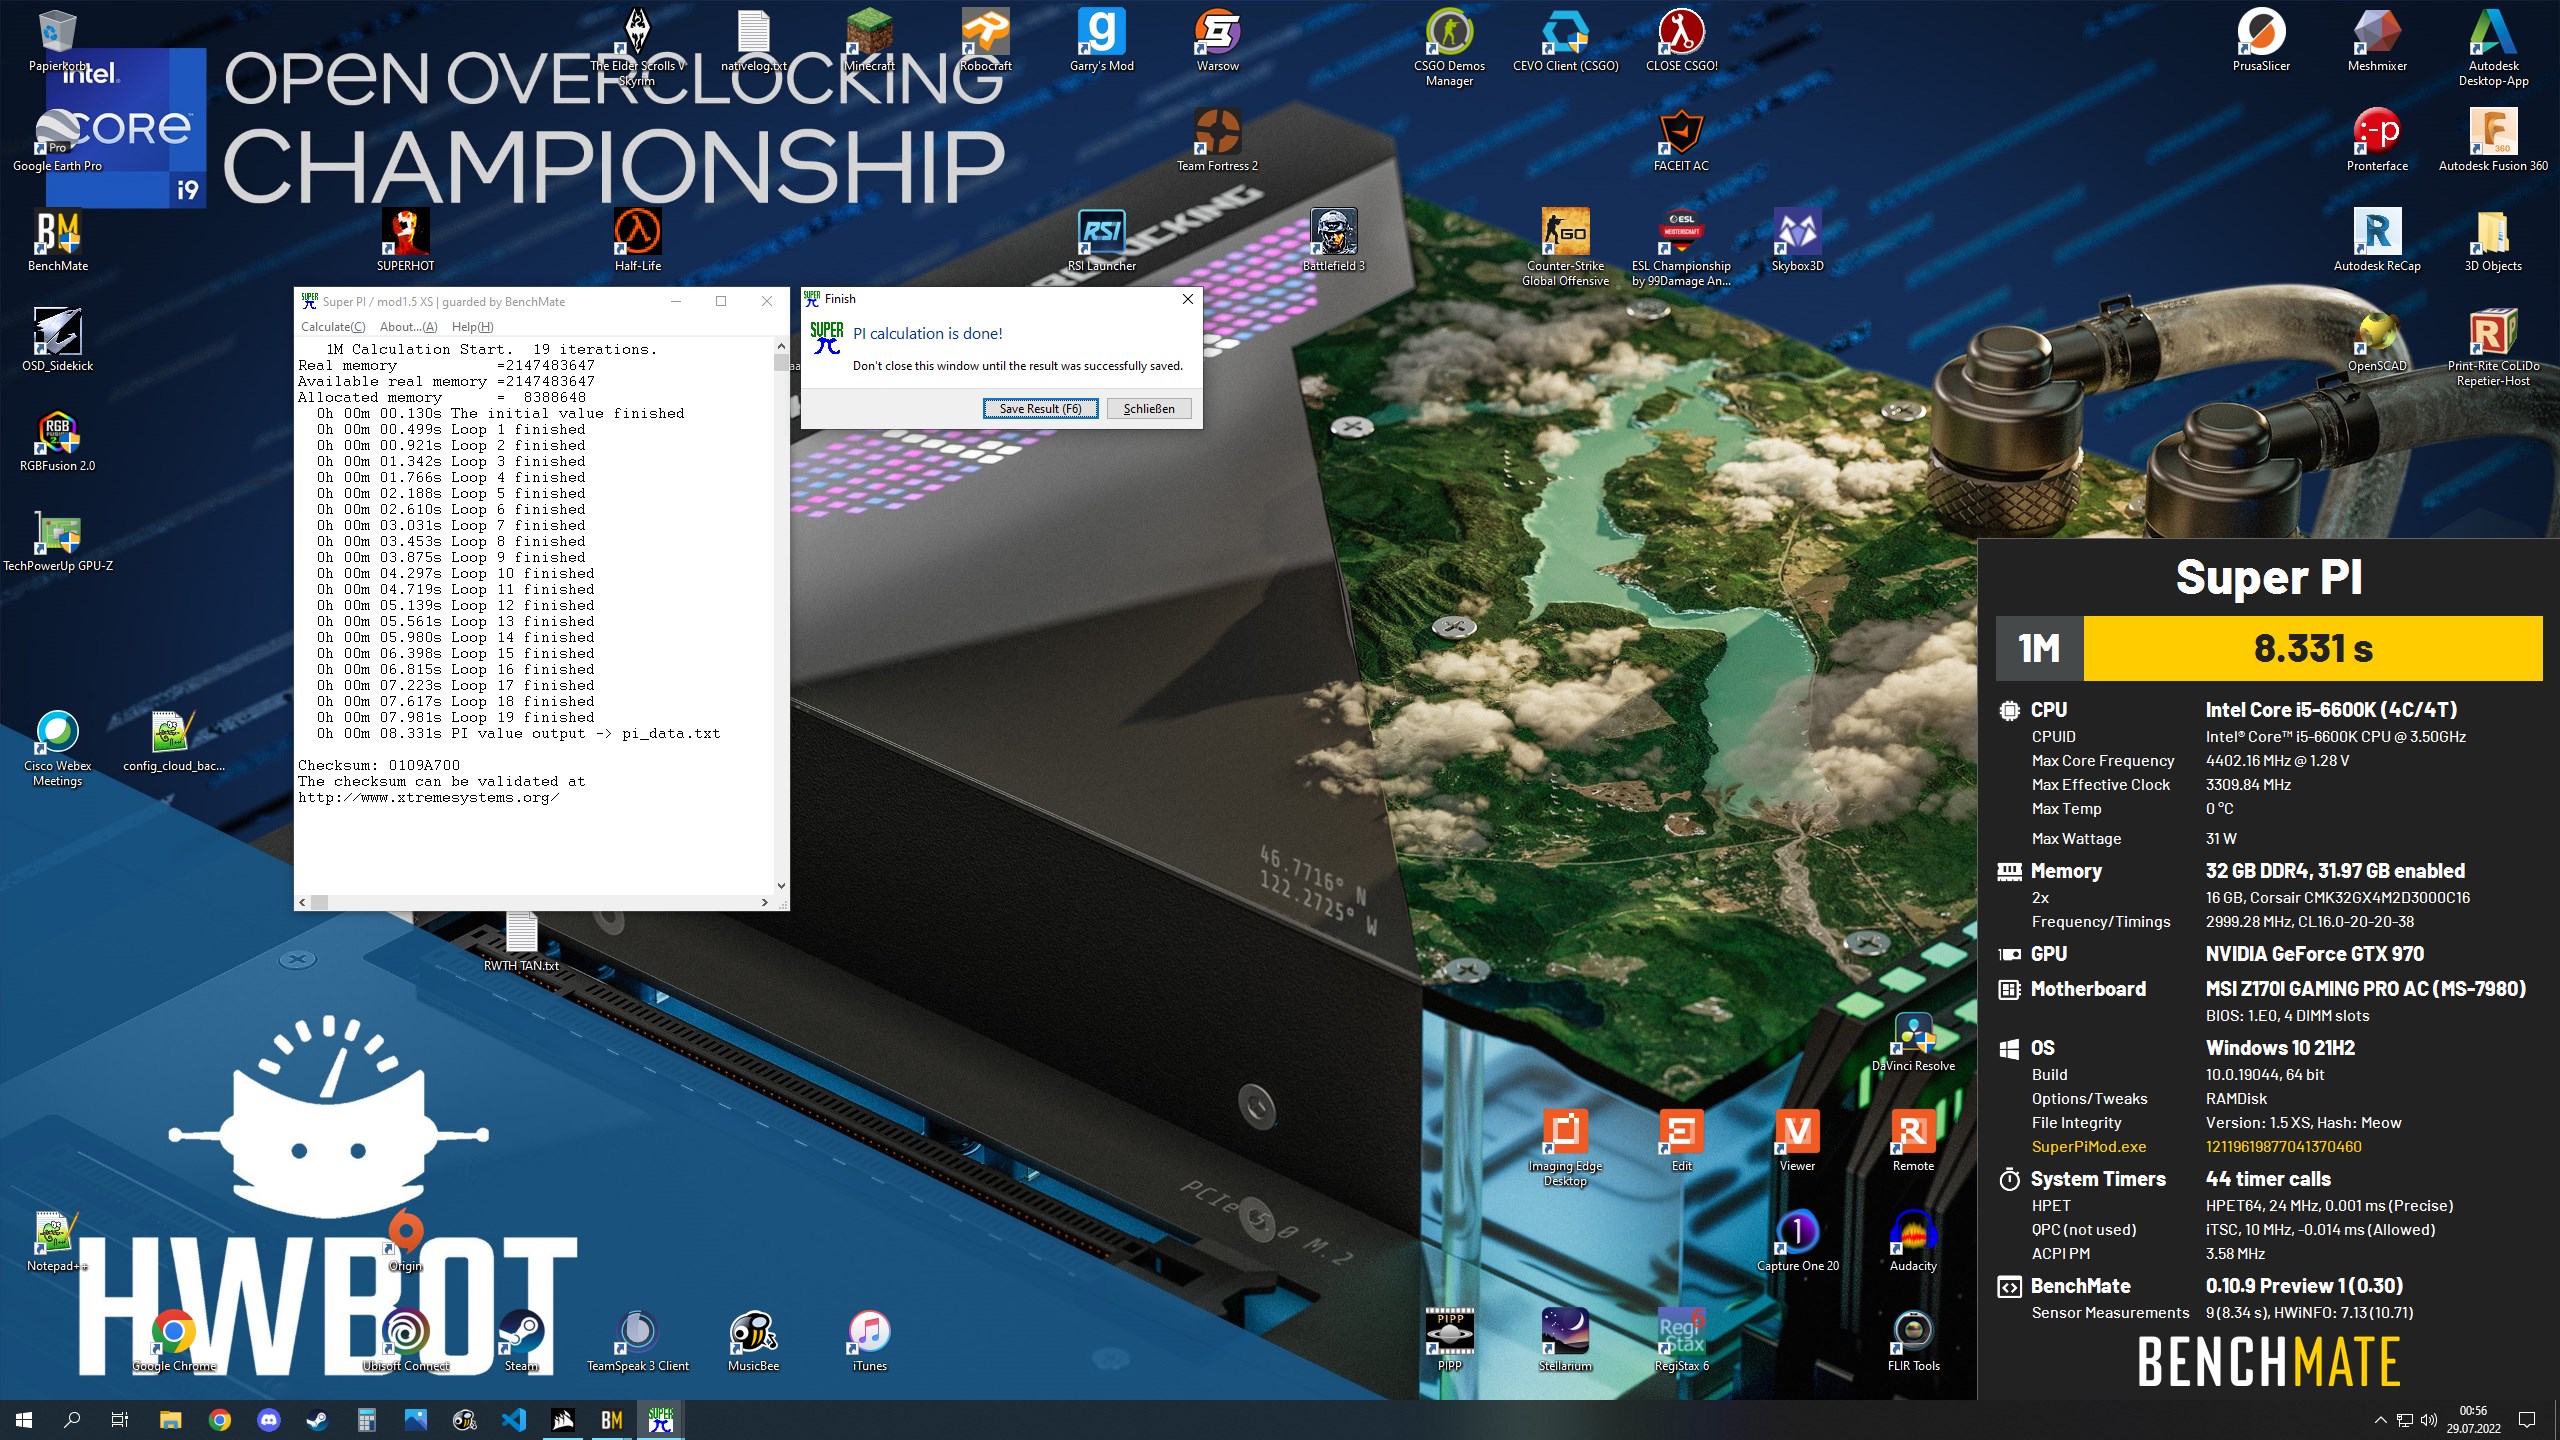Open the RWTH TAN.txt file
The height and width of the screenshot is (1440, 2560).
pyautogui.click(x=521, y=941)
